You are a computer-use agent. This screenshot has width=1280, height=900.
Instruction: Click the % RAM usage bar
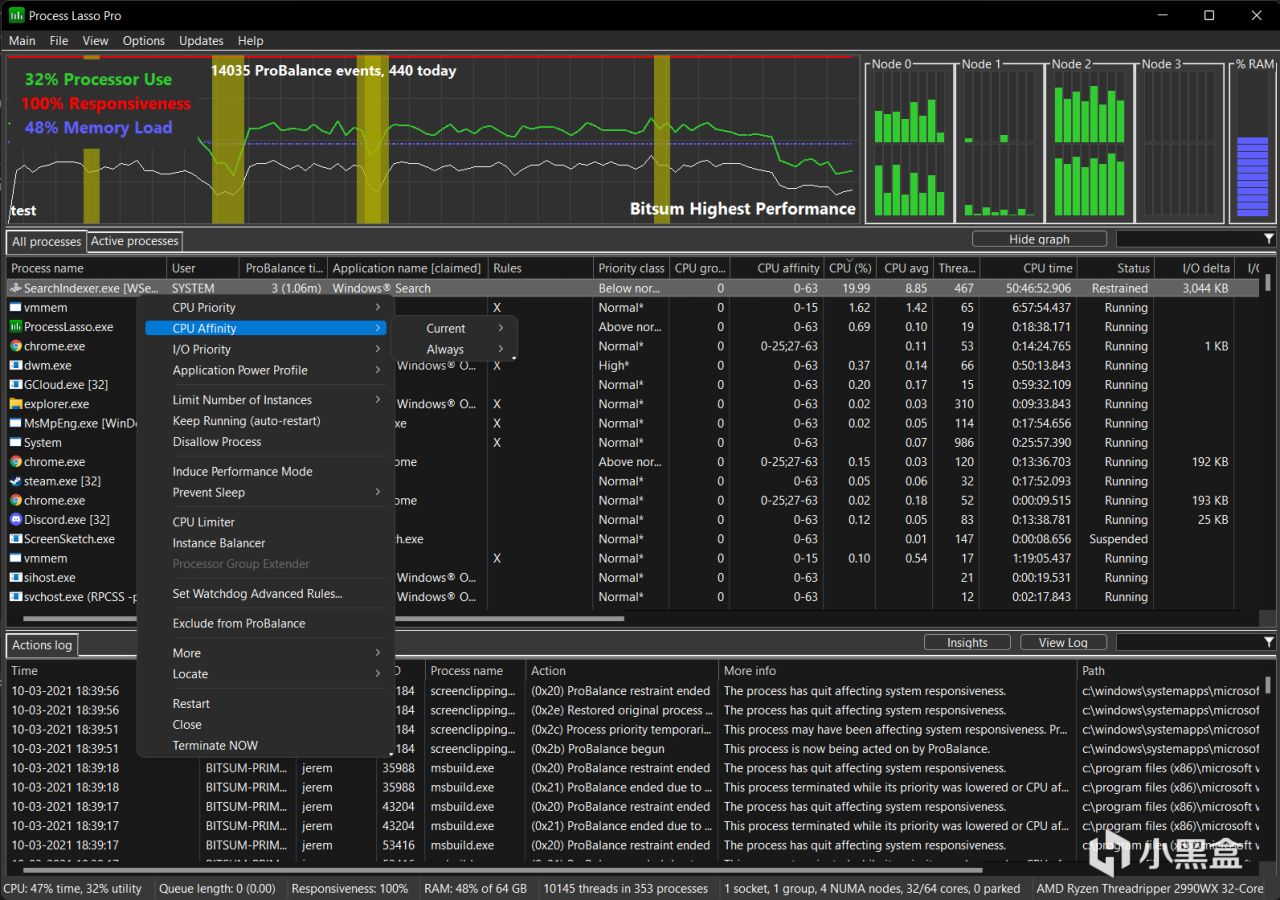1252,176
